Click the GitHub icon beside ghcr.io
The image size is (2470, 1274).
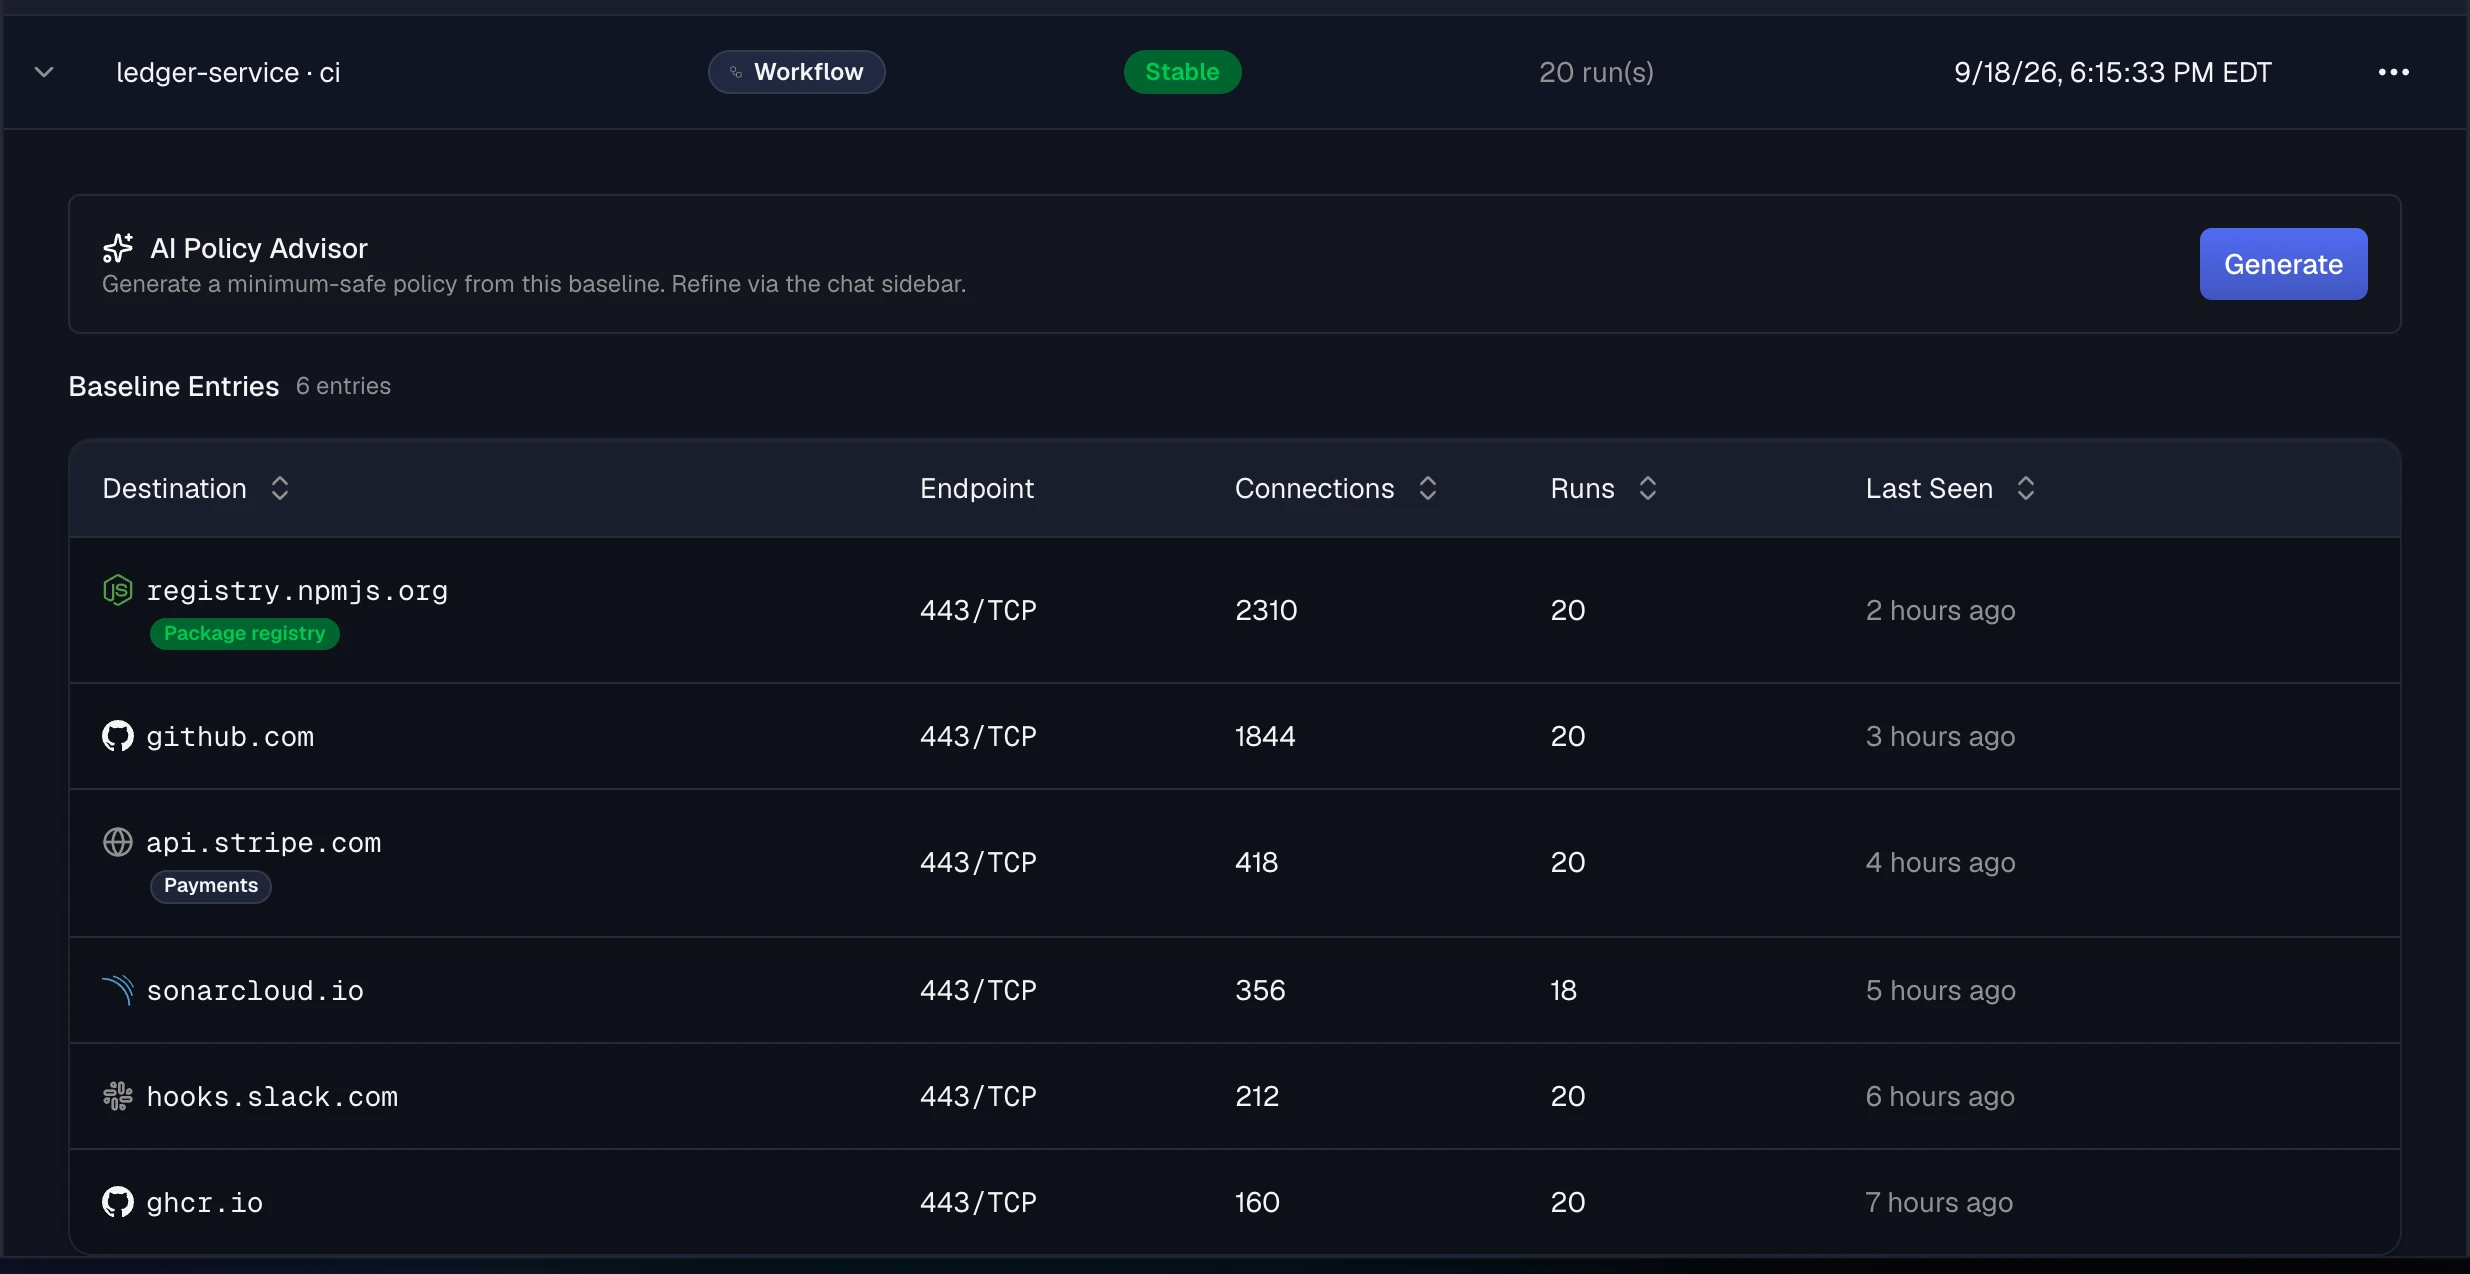118,1202
